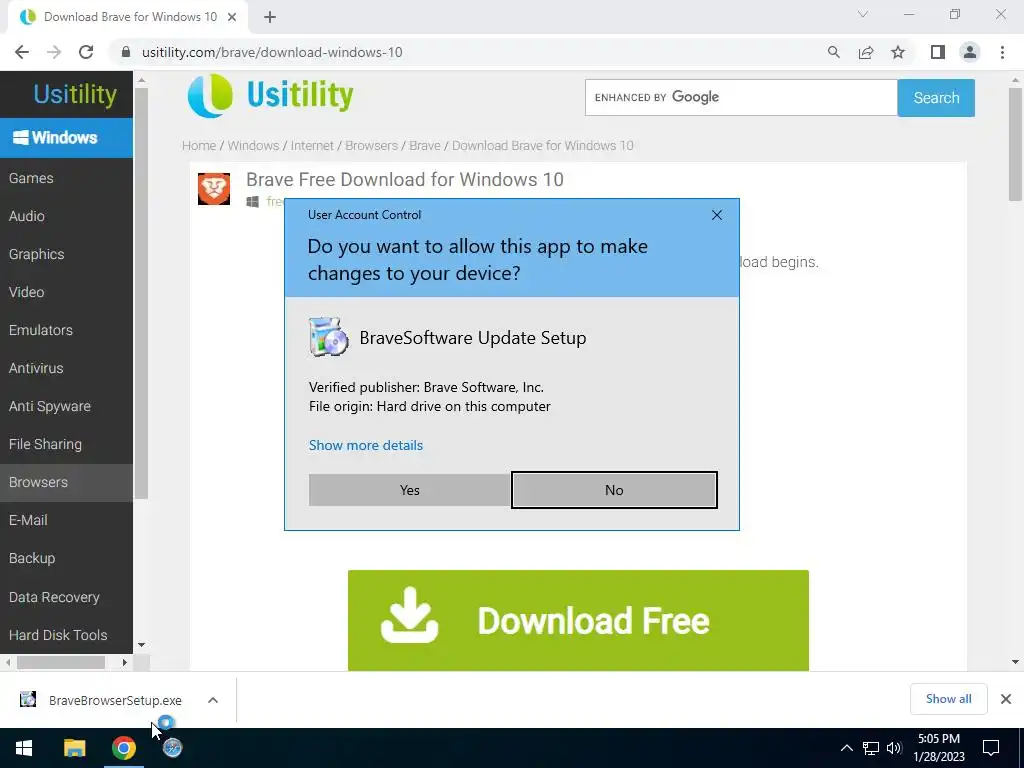1024x768 pixels.
Task: Open Anti Spyware category in sidebar
Action: [x=66, y=406]
